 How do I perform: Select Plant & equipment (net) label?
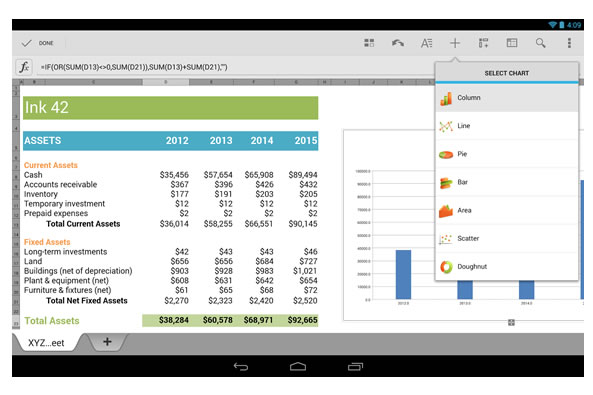click(66, 281)
